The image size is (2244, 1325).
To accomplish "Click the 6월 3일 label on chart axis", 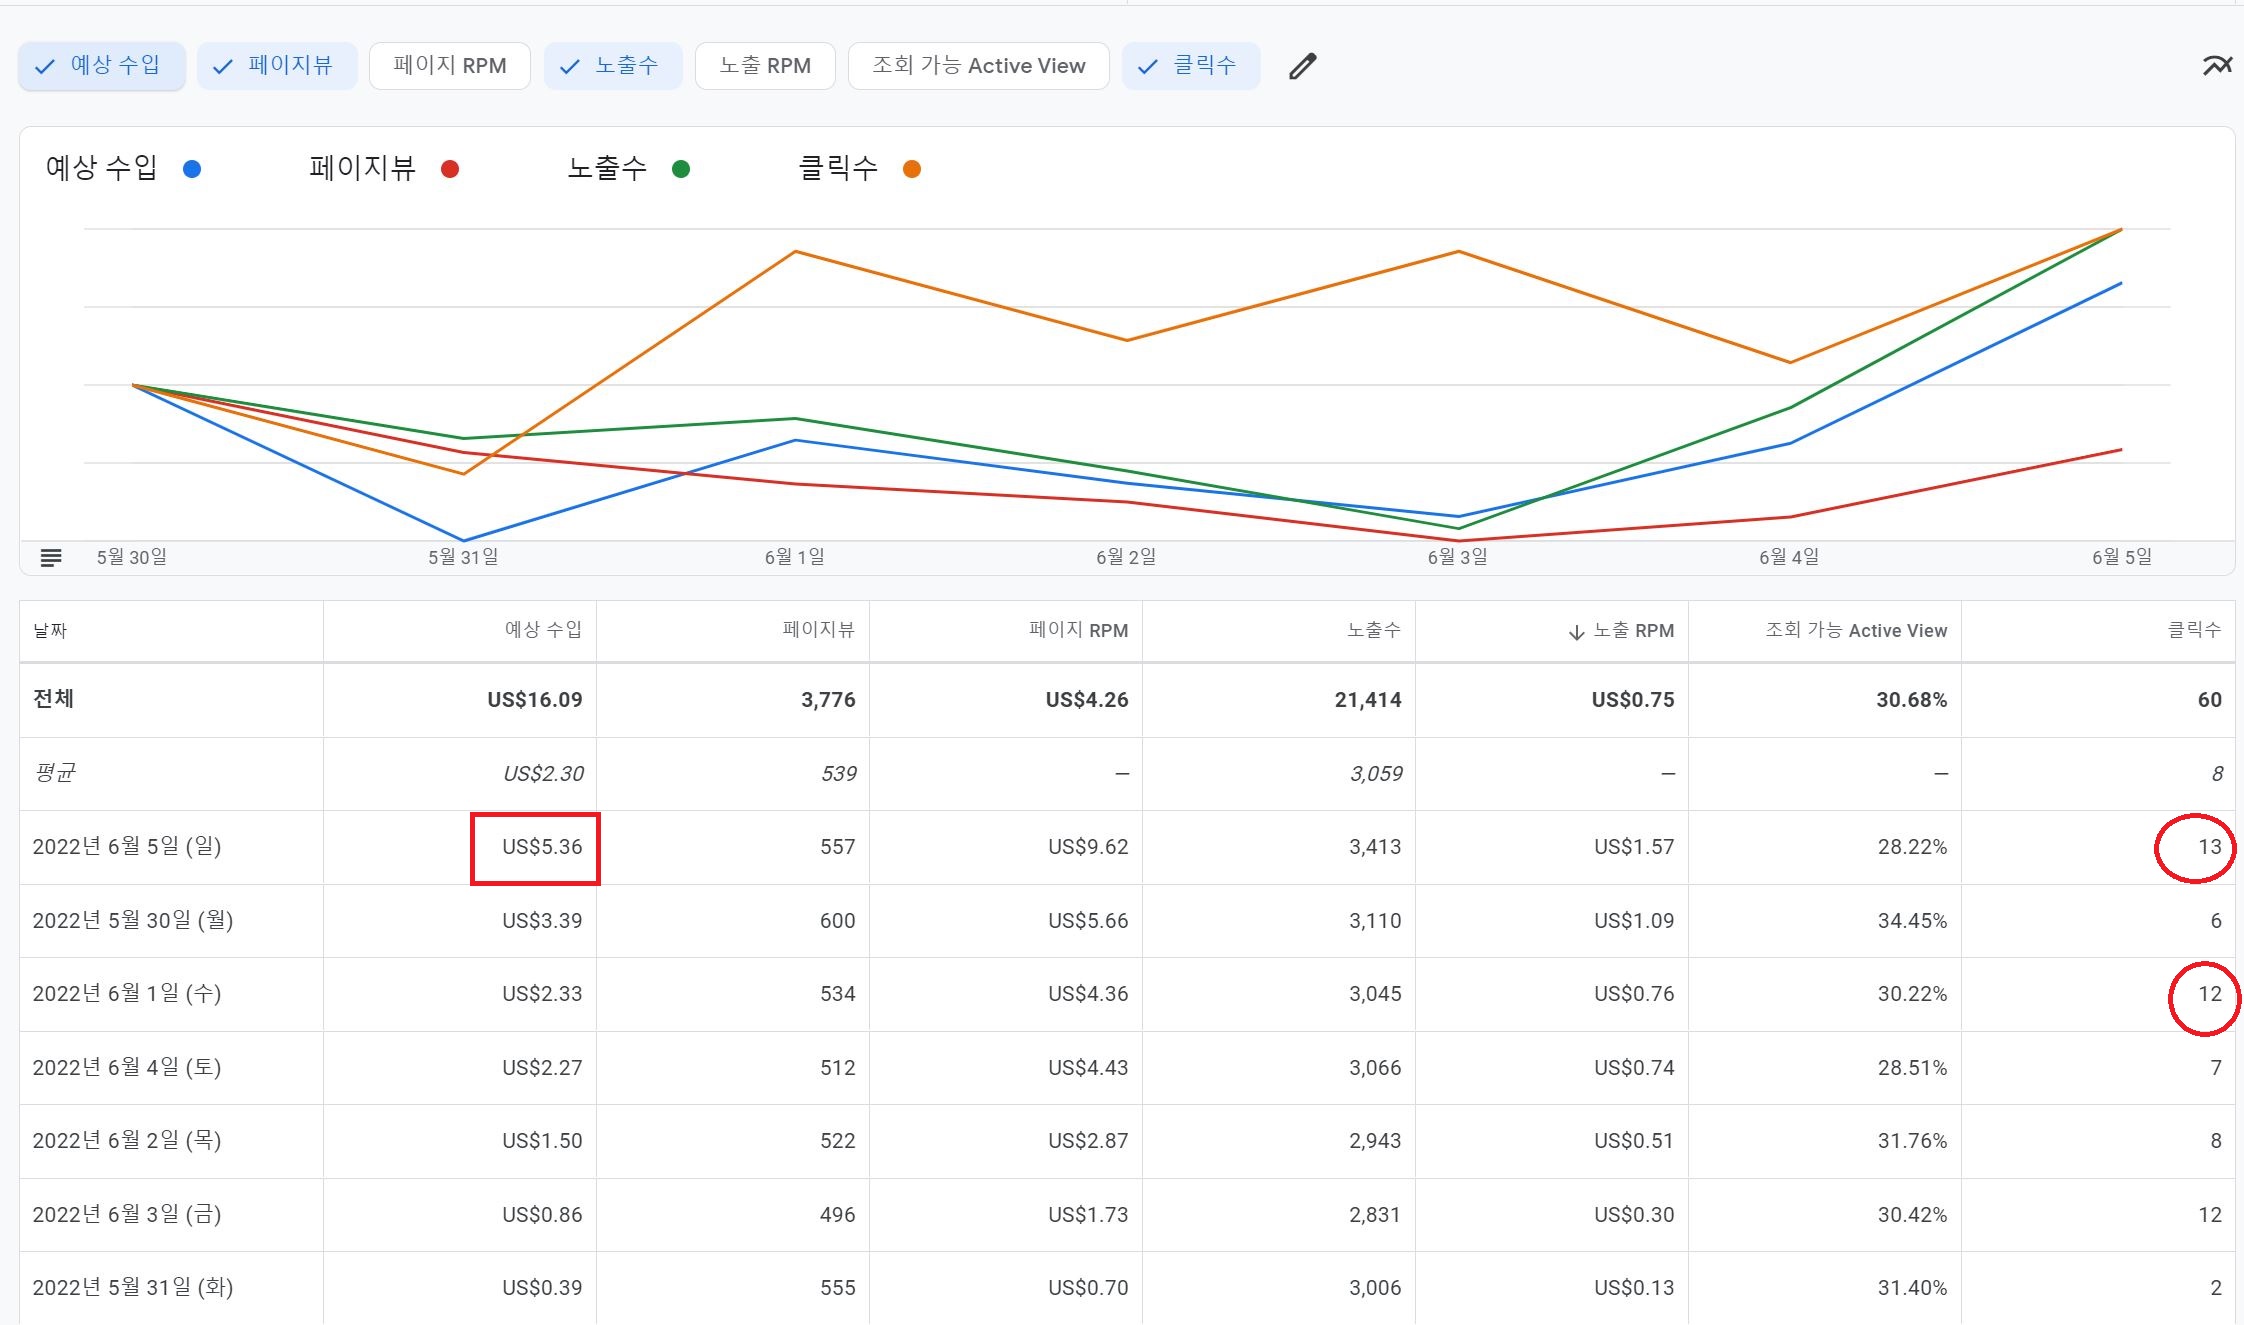I will pyautogui.click(x=1457, y=557).
